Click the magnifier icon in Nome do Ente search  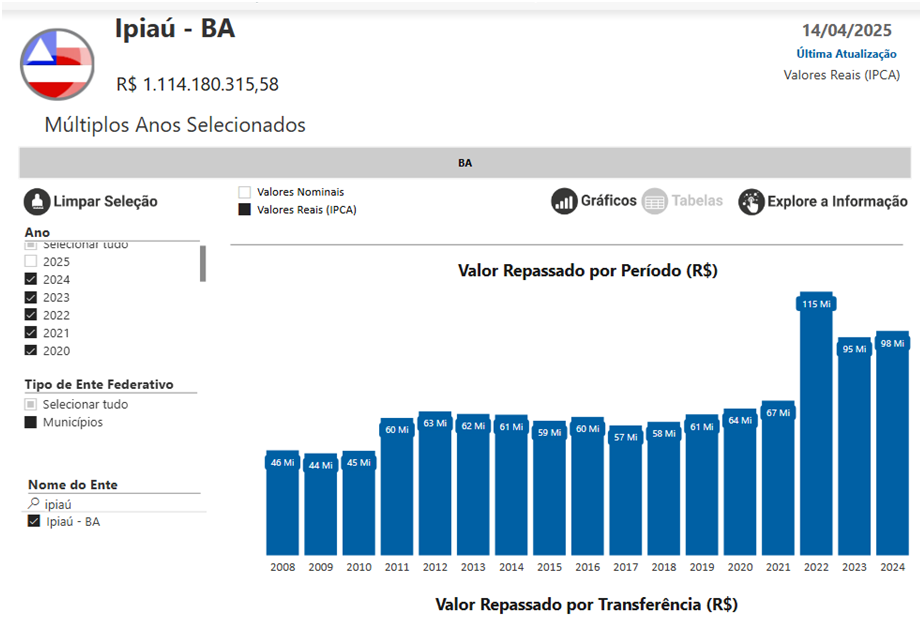tap(34, 504)
